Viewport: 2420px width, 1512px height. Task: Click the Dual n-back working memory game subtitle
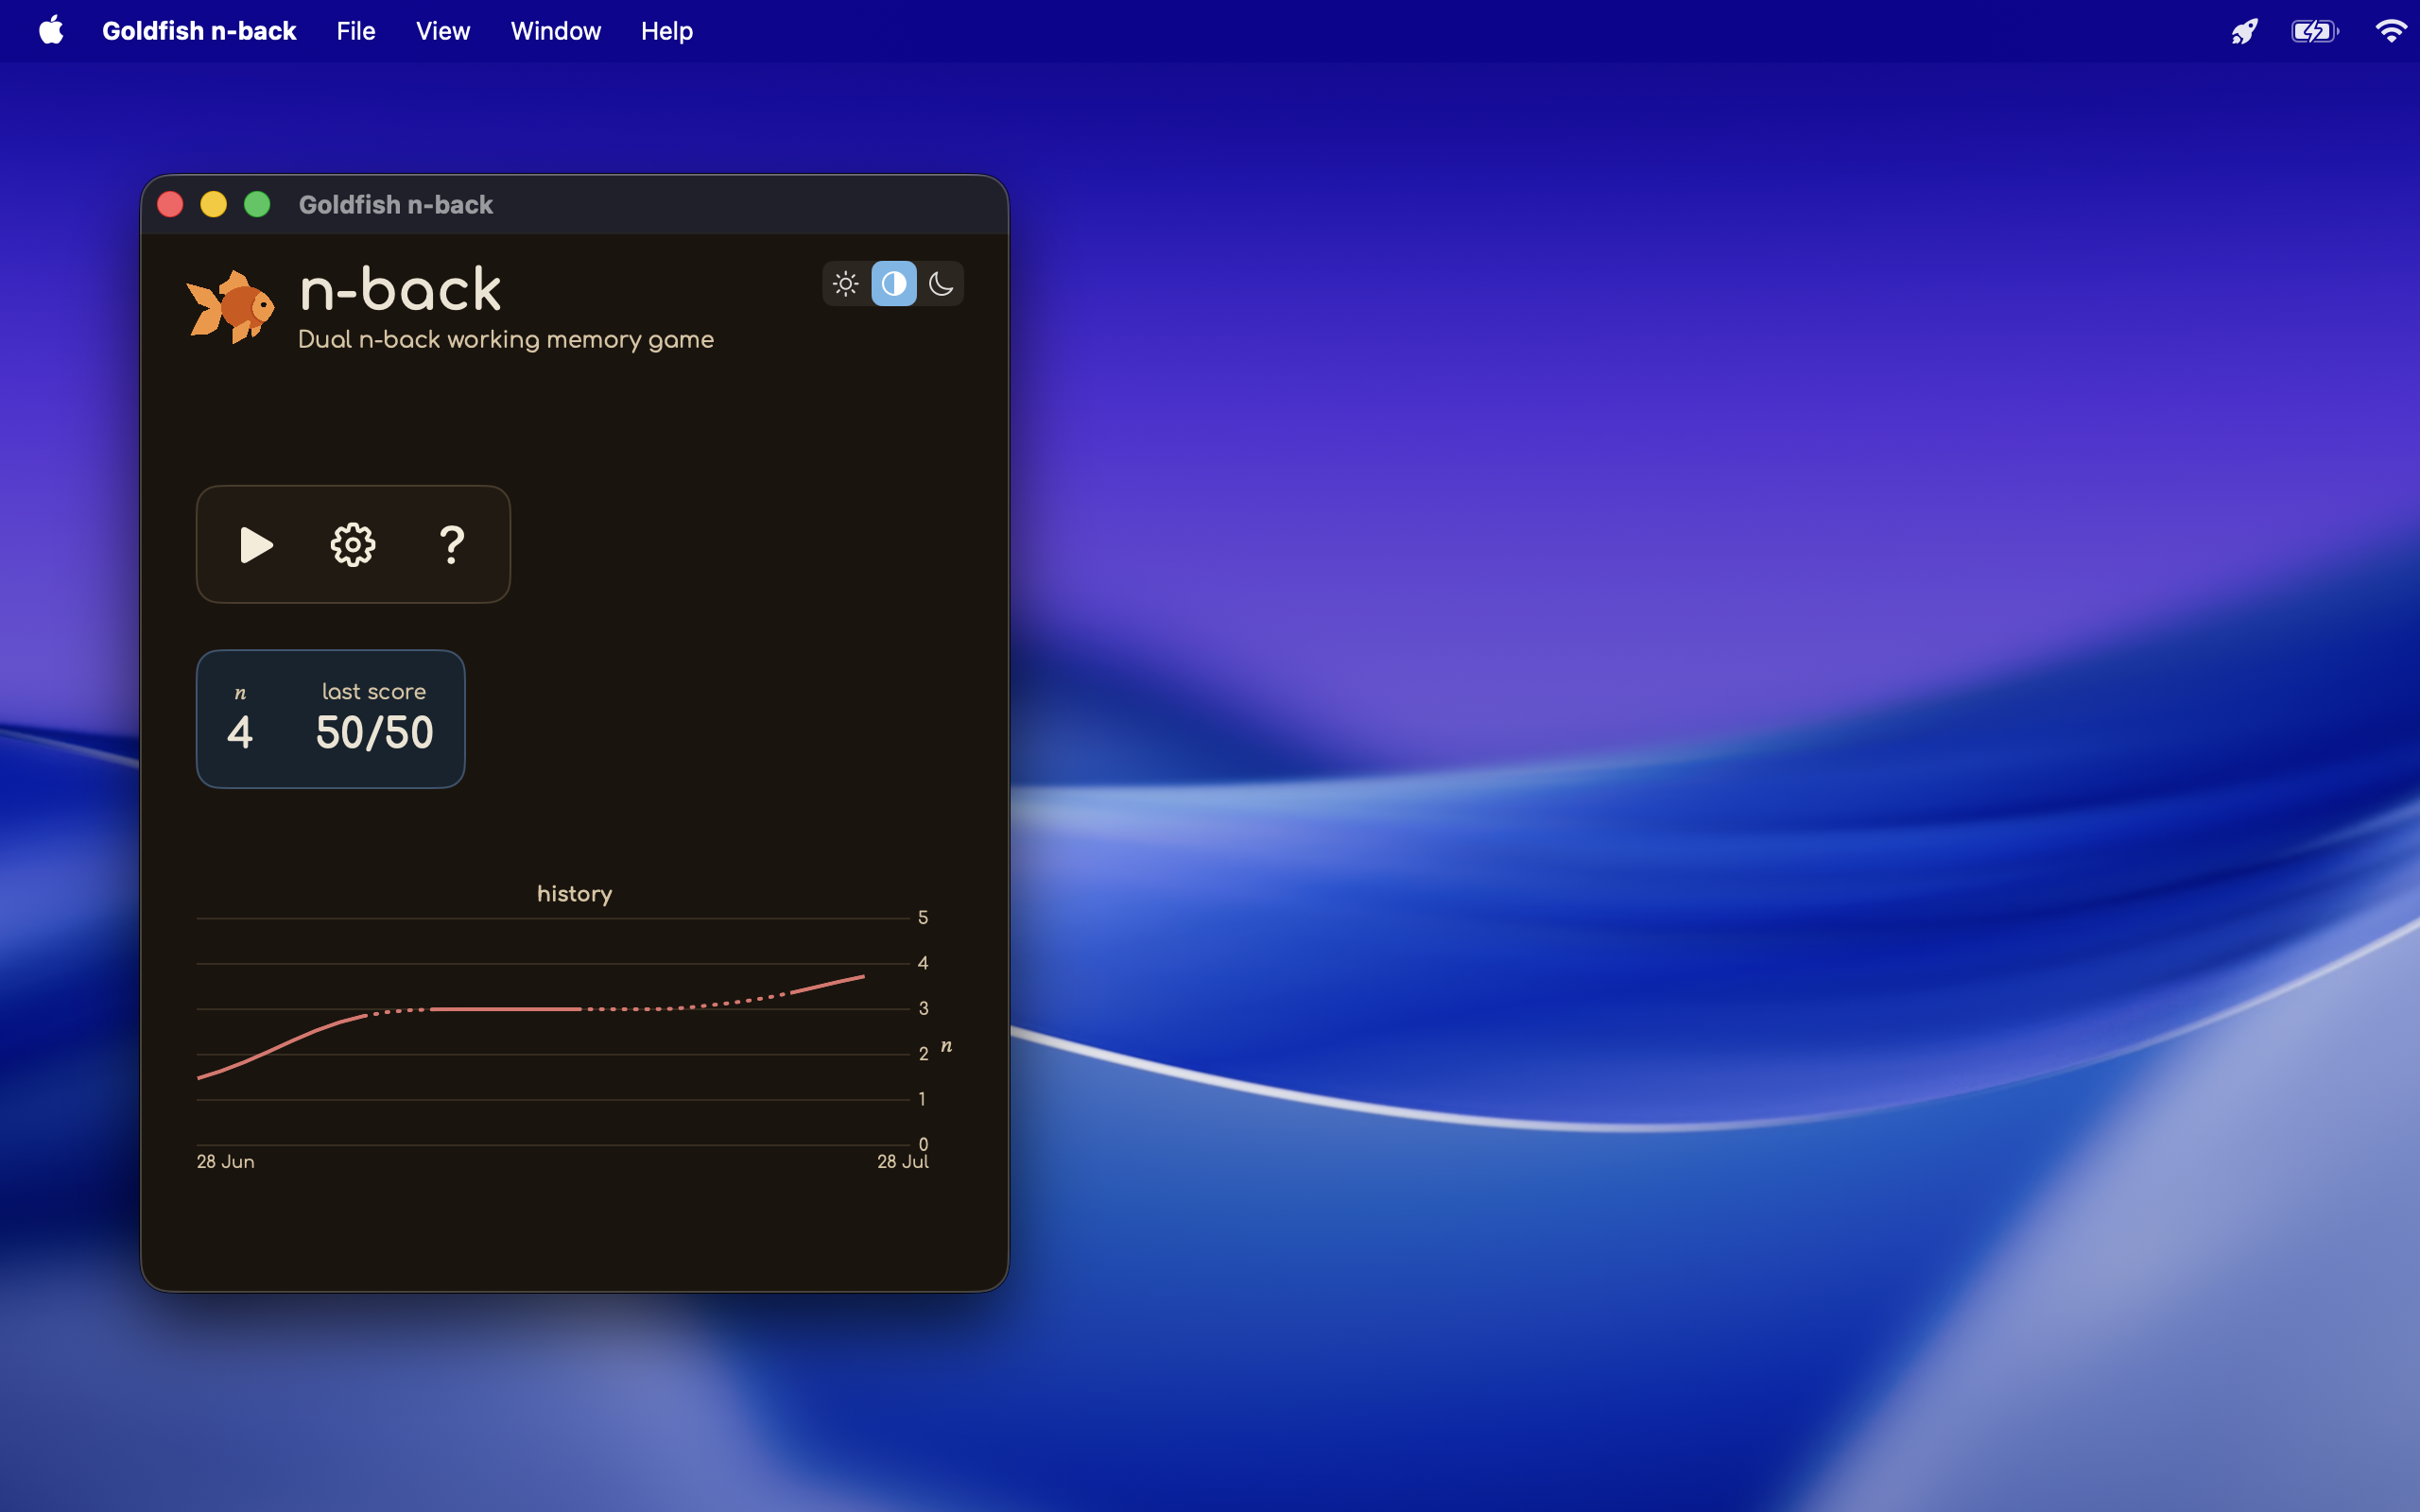point(506,340)
